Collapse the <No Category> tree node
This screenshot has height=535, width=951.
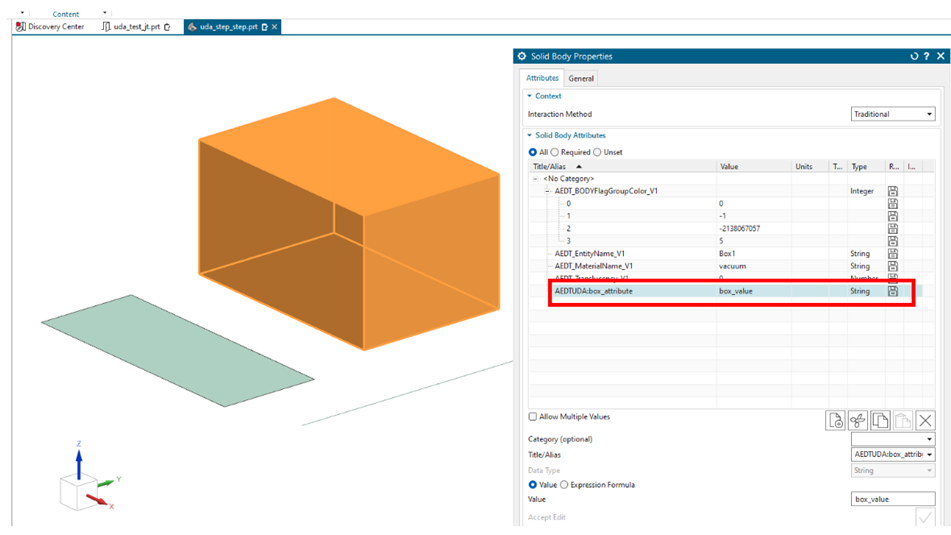[x=536, y=178]
